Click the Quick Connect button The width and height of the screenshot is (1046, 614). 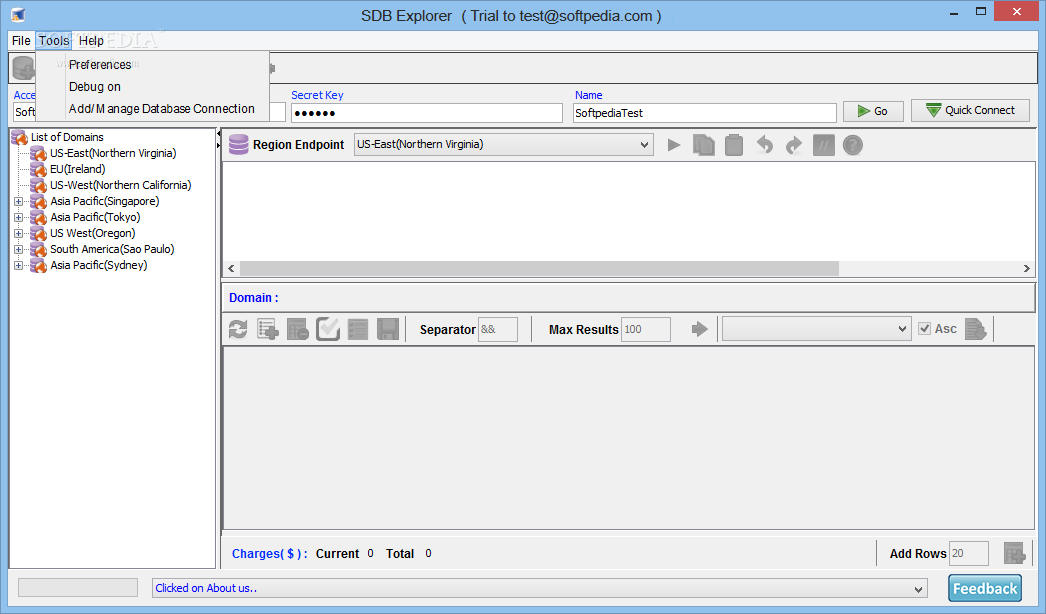(x=971, y=110)
